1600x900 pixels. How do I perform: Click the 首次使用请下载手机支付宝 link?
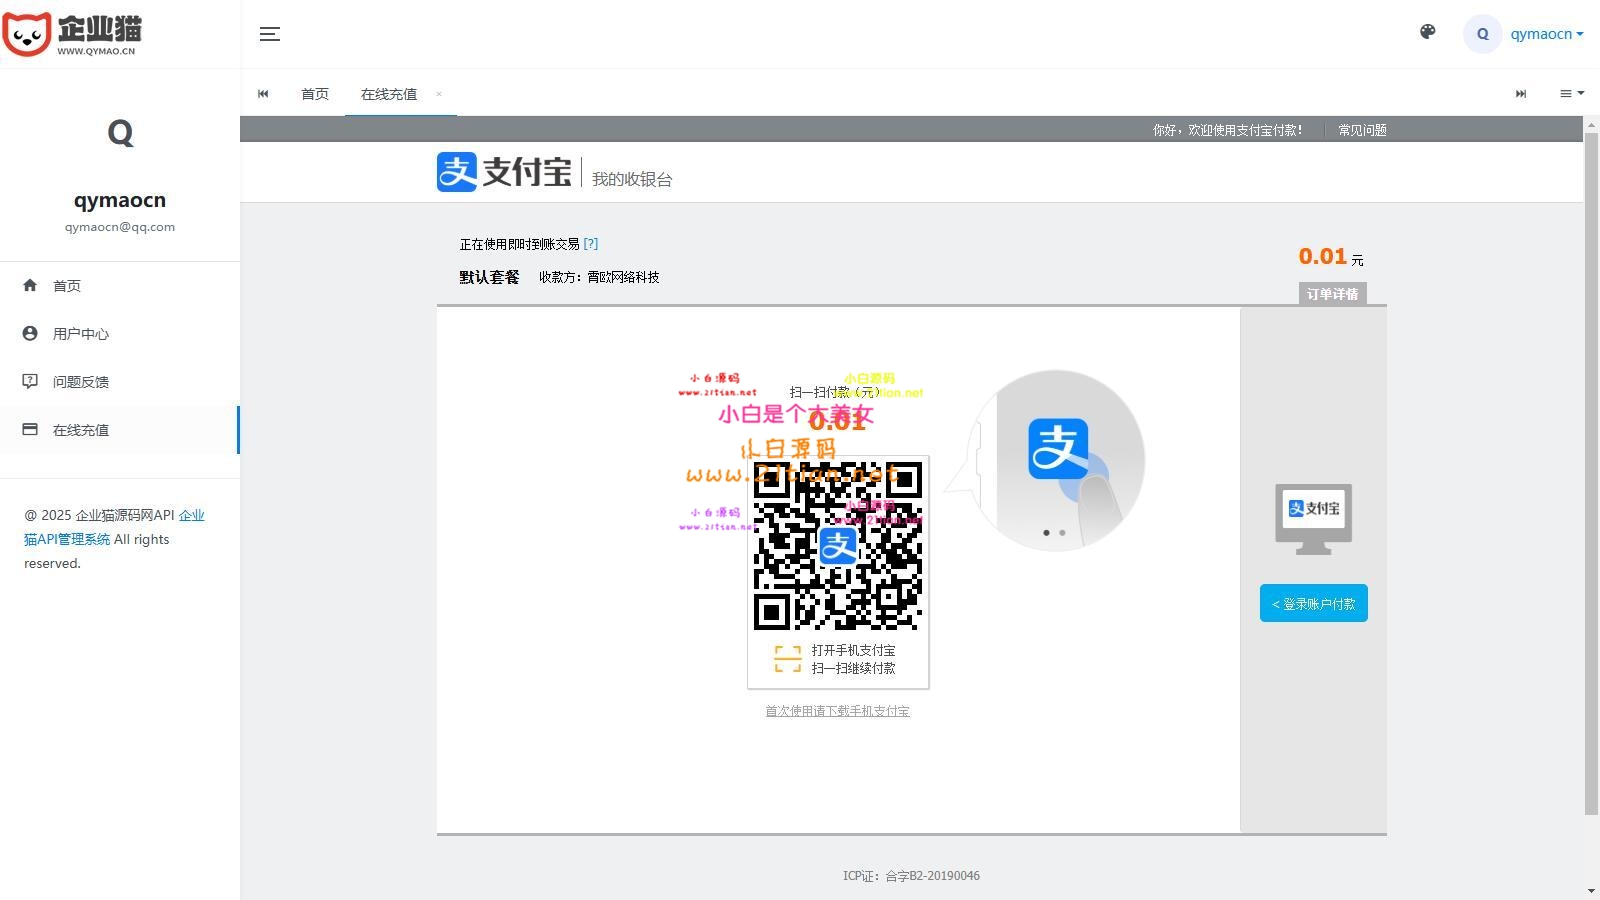[x=837, y=711]
